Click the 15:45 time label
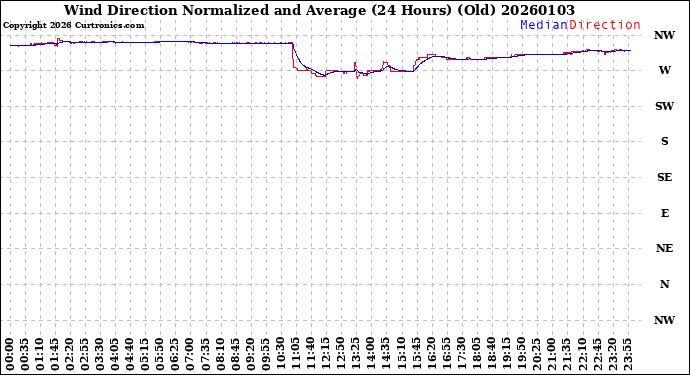Screen dimensions: 690x375 click(x=416, y=354)
